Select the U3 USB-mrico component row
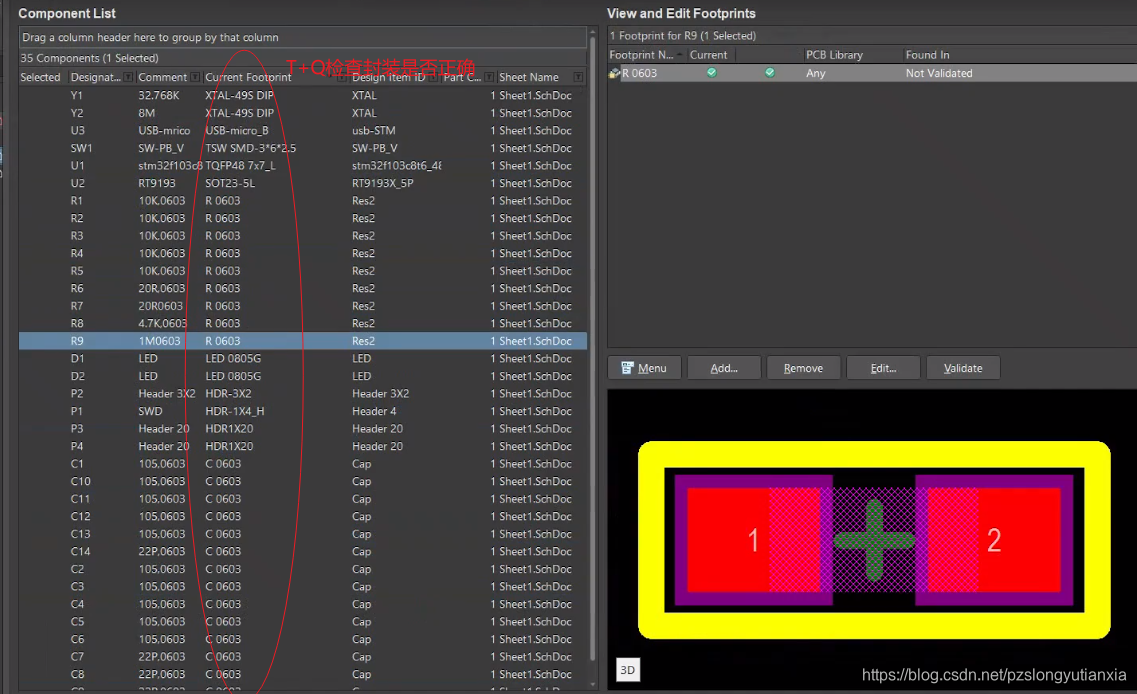Image resolution: width=1137 pixels, height=694 pixels. point(302,131)
